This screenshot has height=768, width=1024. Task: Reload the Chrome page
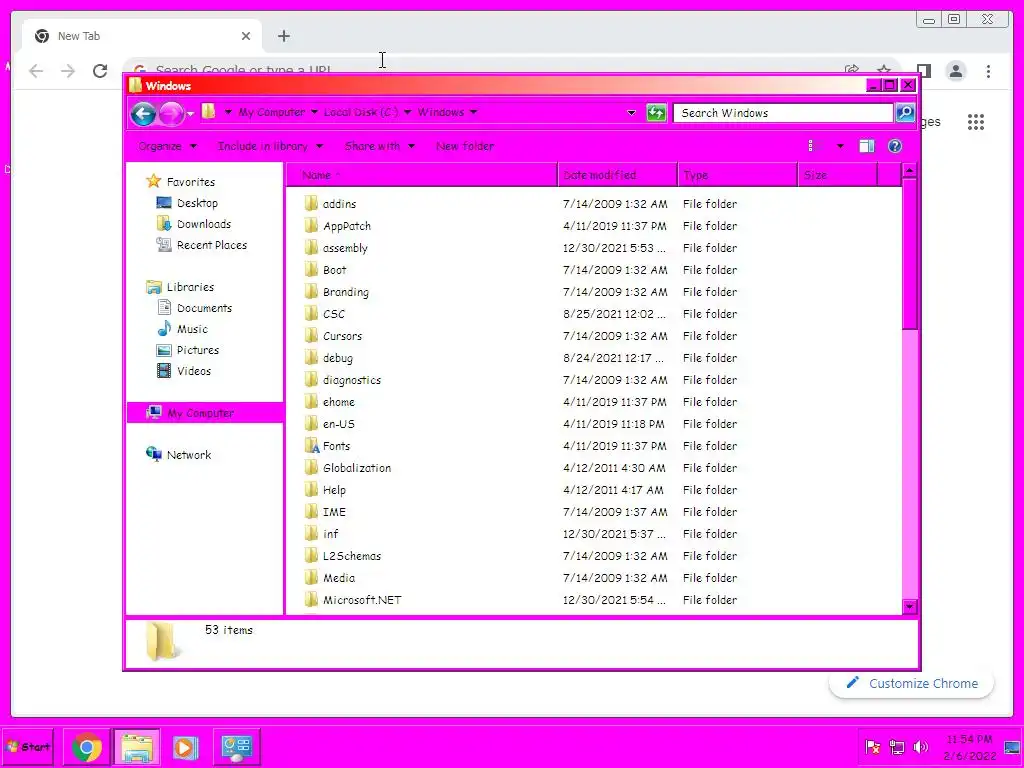click(100, 71)
